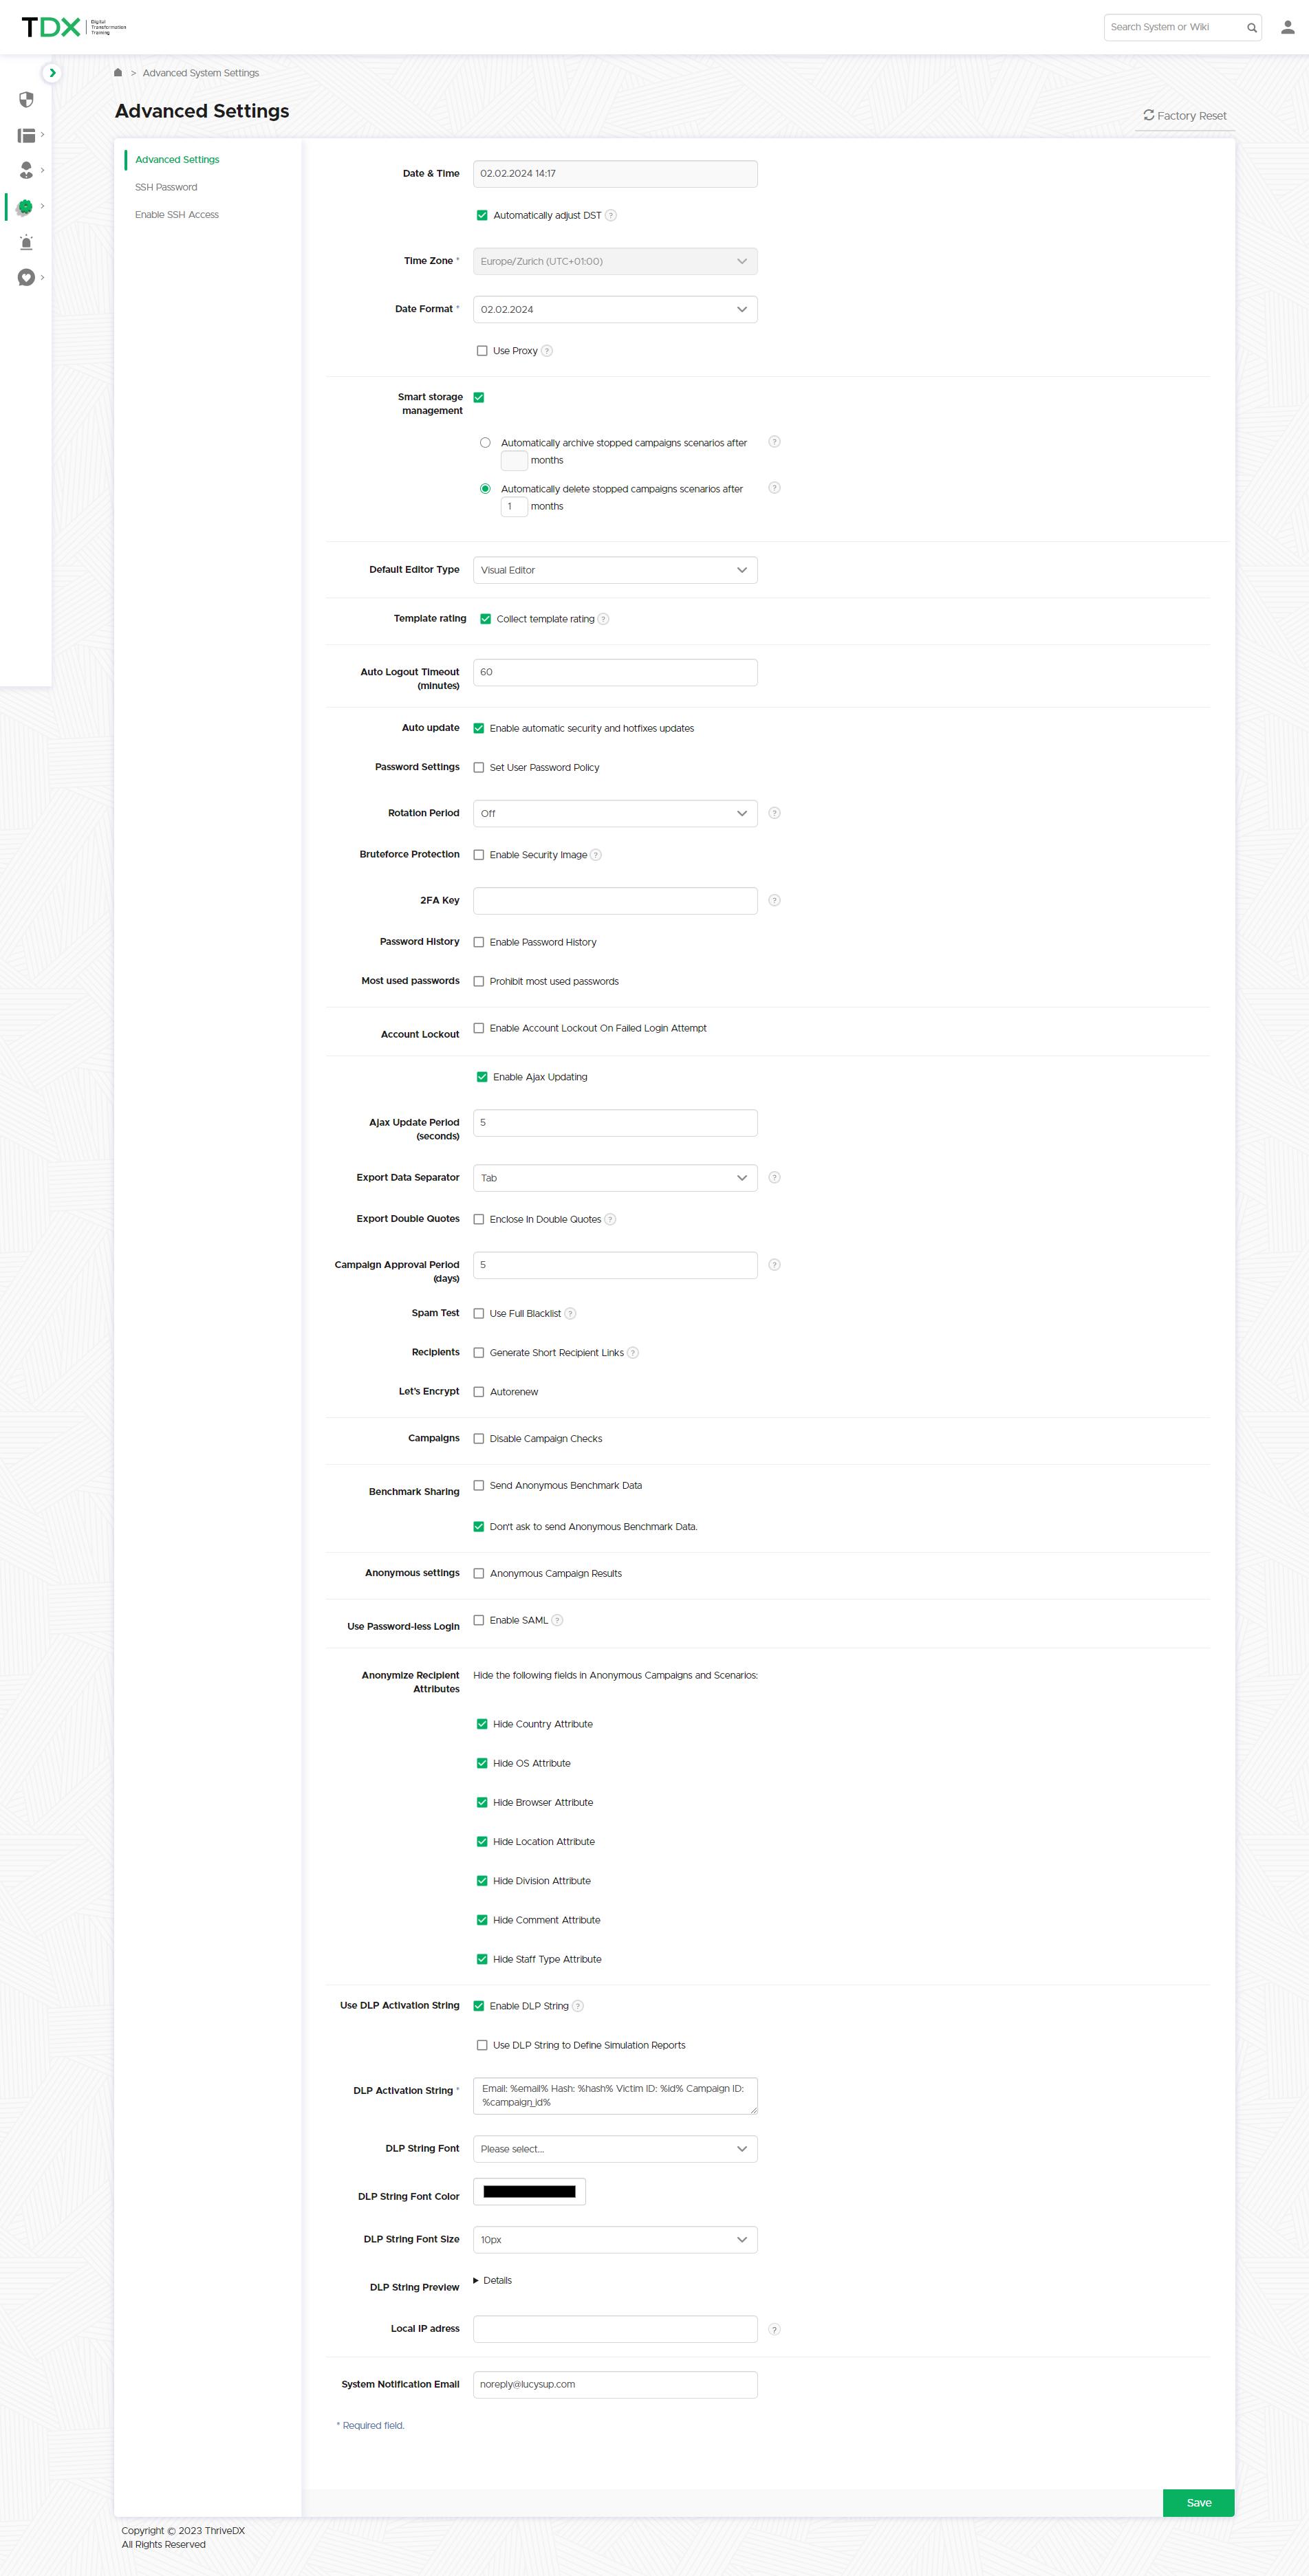The width and height of the screenshot is (1309, 2576).
Task: Click the Save button
Action: (1198, 2502)
